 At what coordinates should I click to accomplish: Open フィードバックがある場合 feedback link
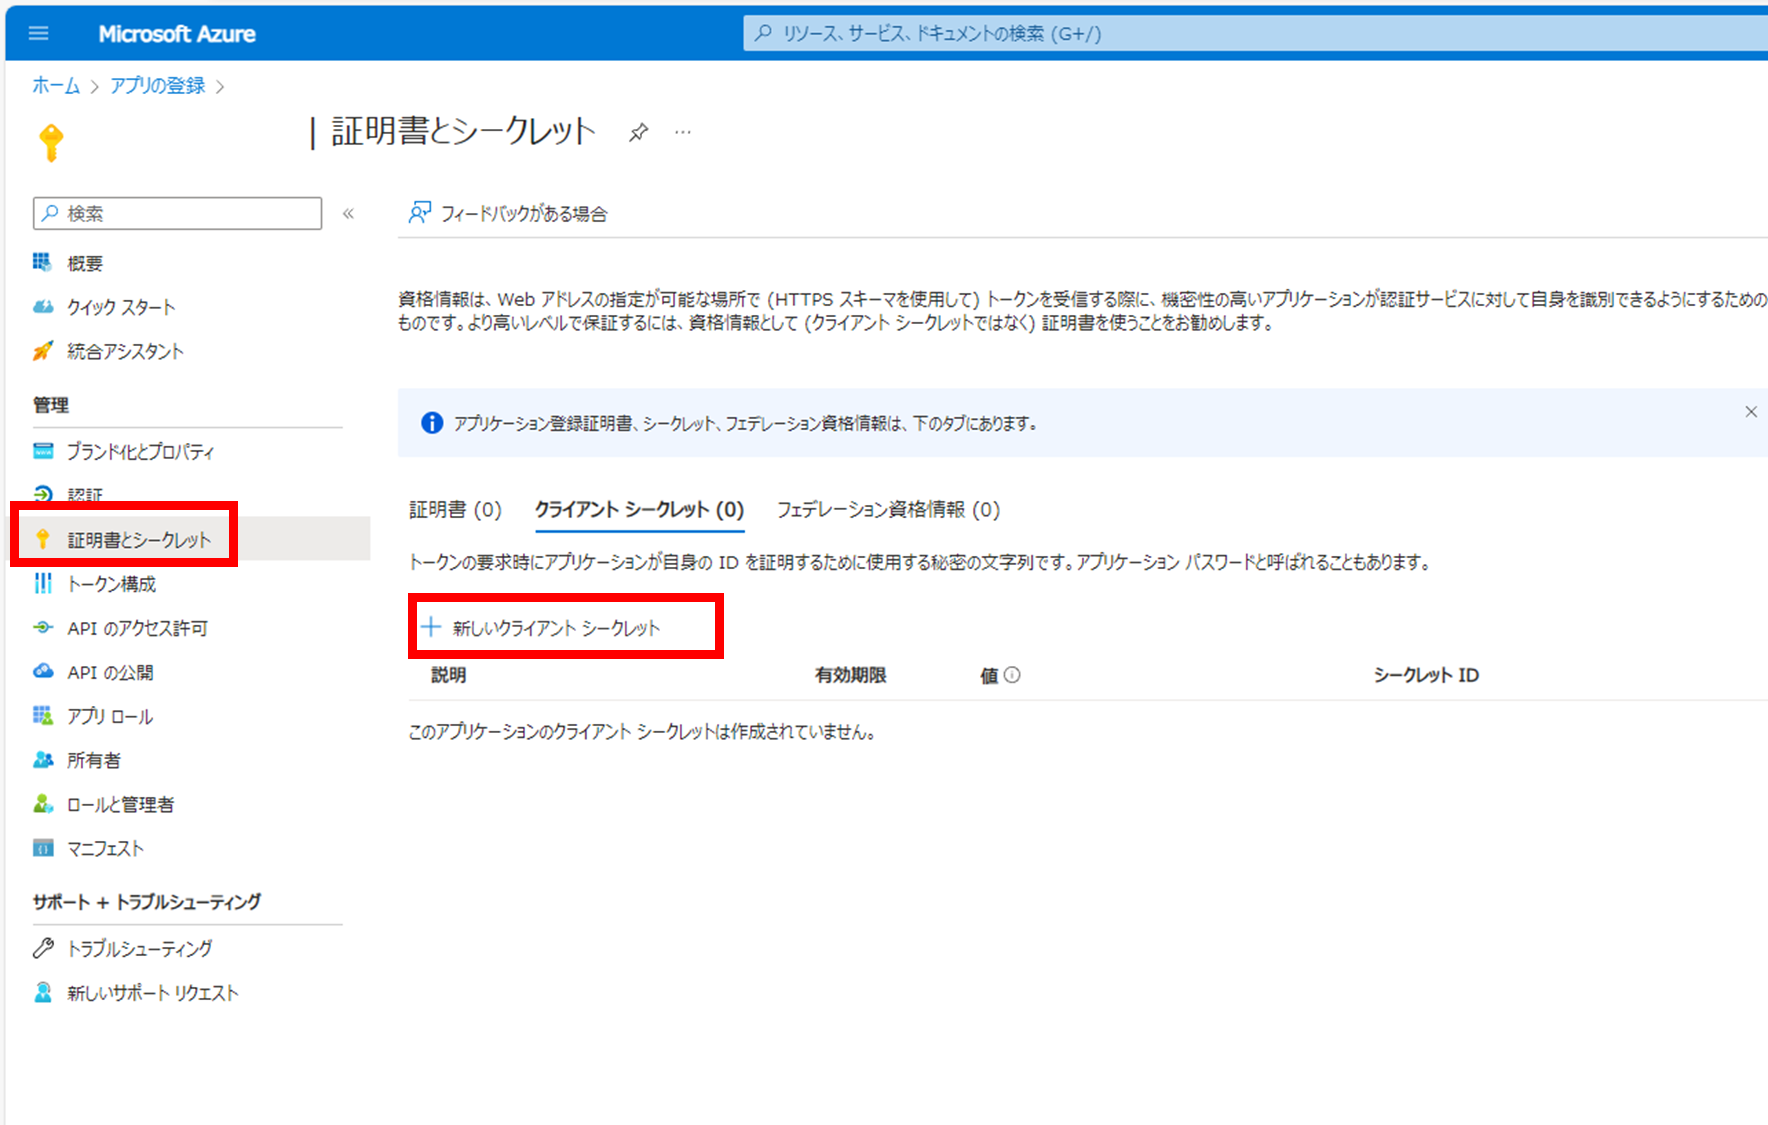pyautogui.click(x=508, y=213)
